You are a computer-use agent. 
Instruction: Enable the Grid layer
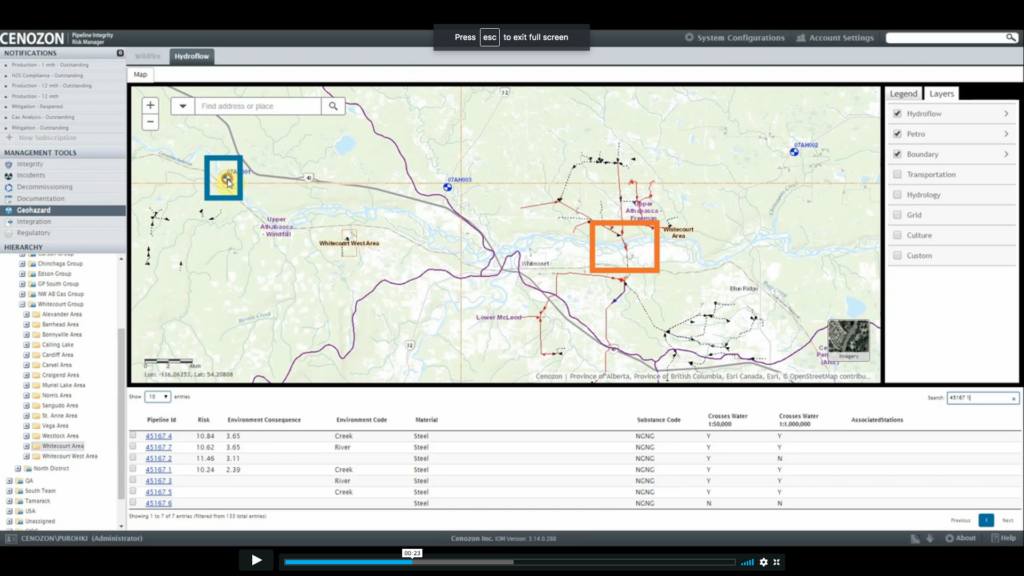(x=897, y=215)
